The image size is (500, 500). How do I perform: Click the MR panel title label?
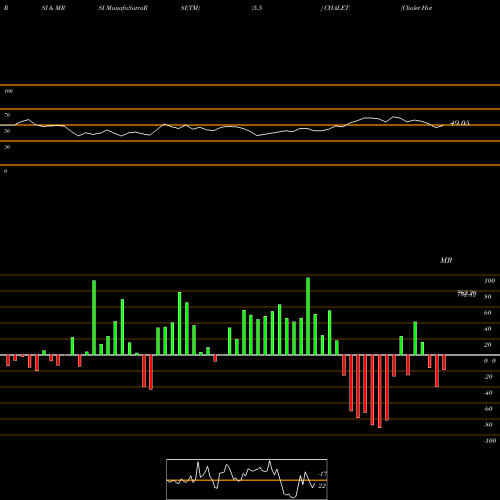(446, 260)
